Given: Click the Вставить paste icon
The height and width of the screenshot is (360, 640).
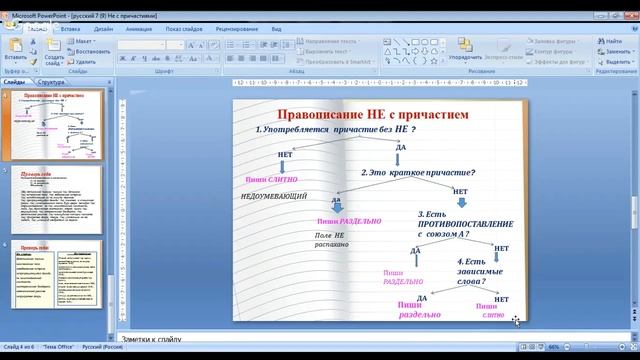Looking at the screenshot, I should tap(16, 46).
